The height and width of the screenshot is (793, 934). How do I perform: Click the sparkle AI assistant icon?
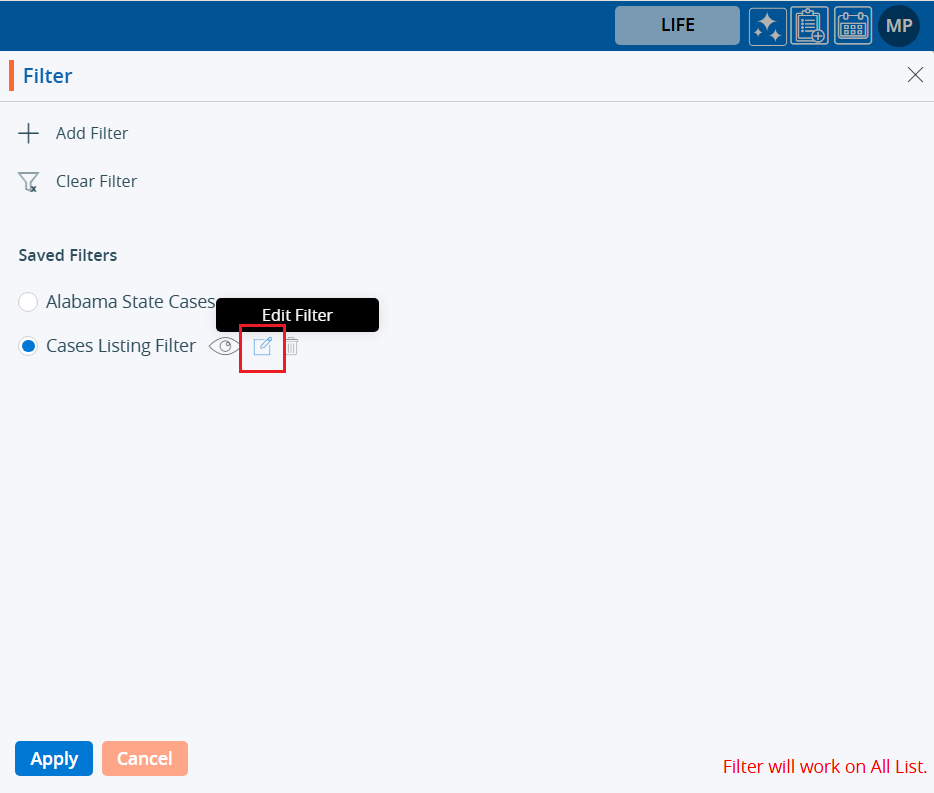coord(767,26)
